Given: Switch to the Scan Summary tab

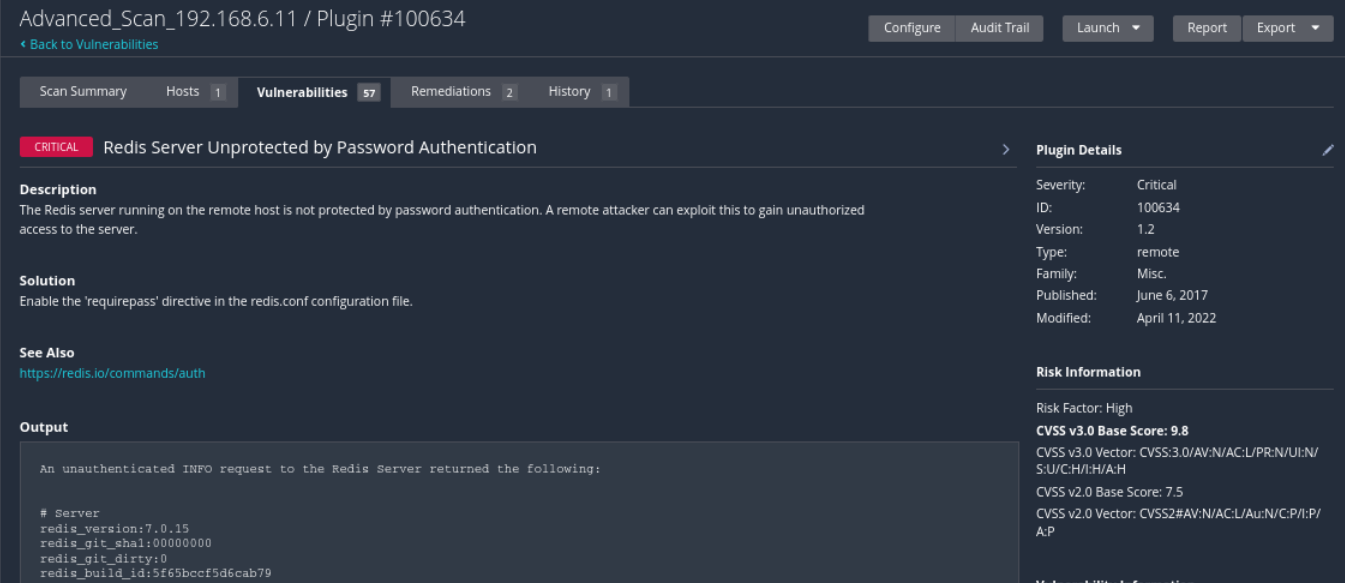Looking at the screenshot, I should click(83, 92).
